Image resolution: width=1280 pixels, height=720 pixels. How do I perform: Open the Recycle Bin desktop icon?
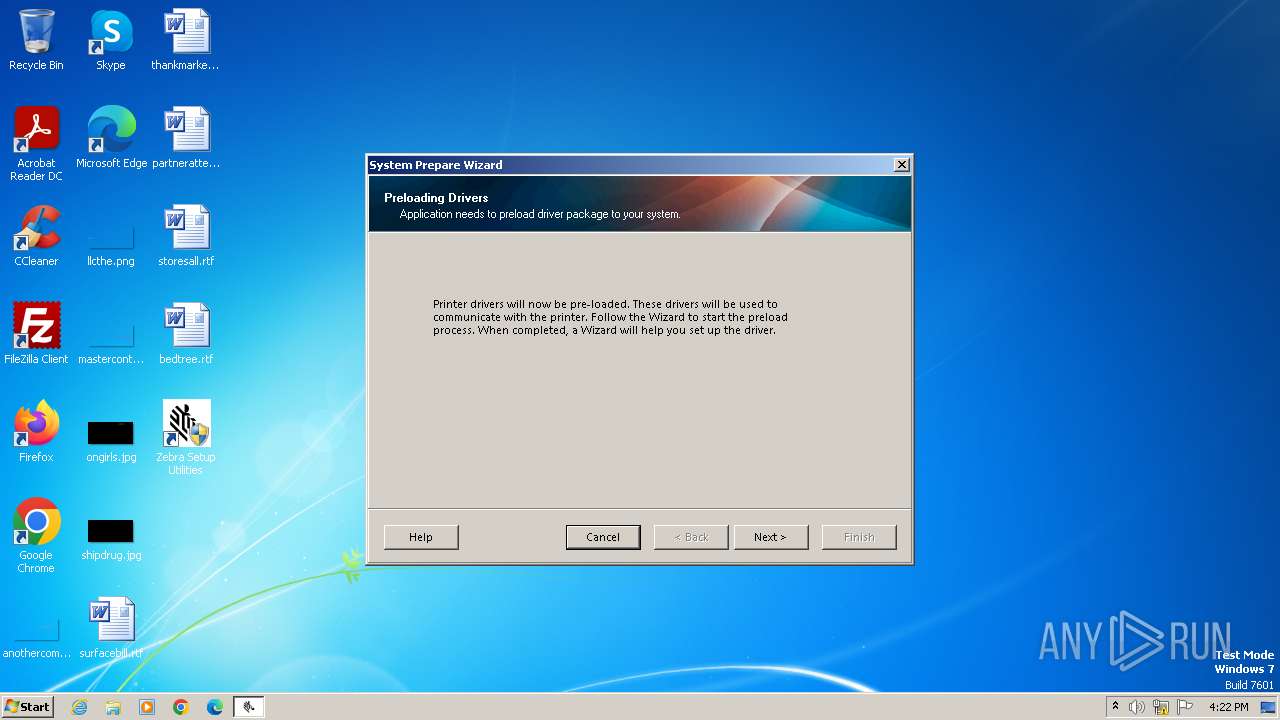click(x=36, y=40)
